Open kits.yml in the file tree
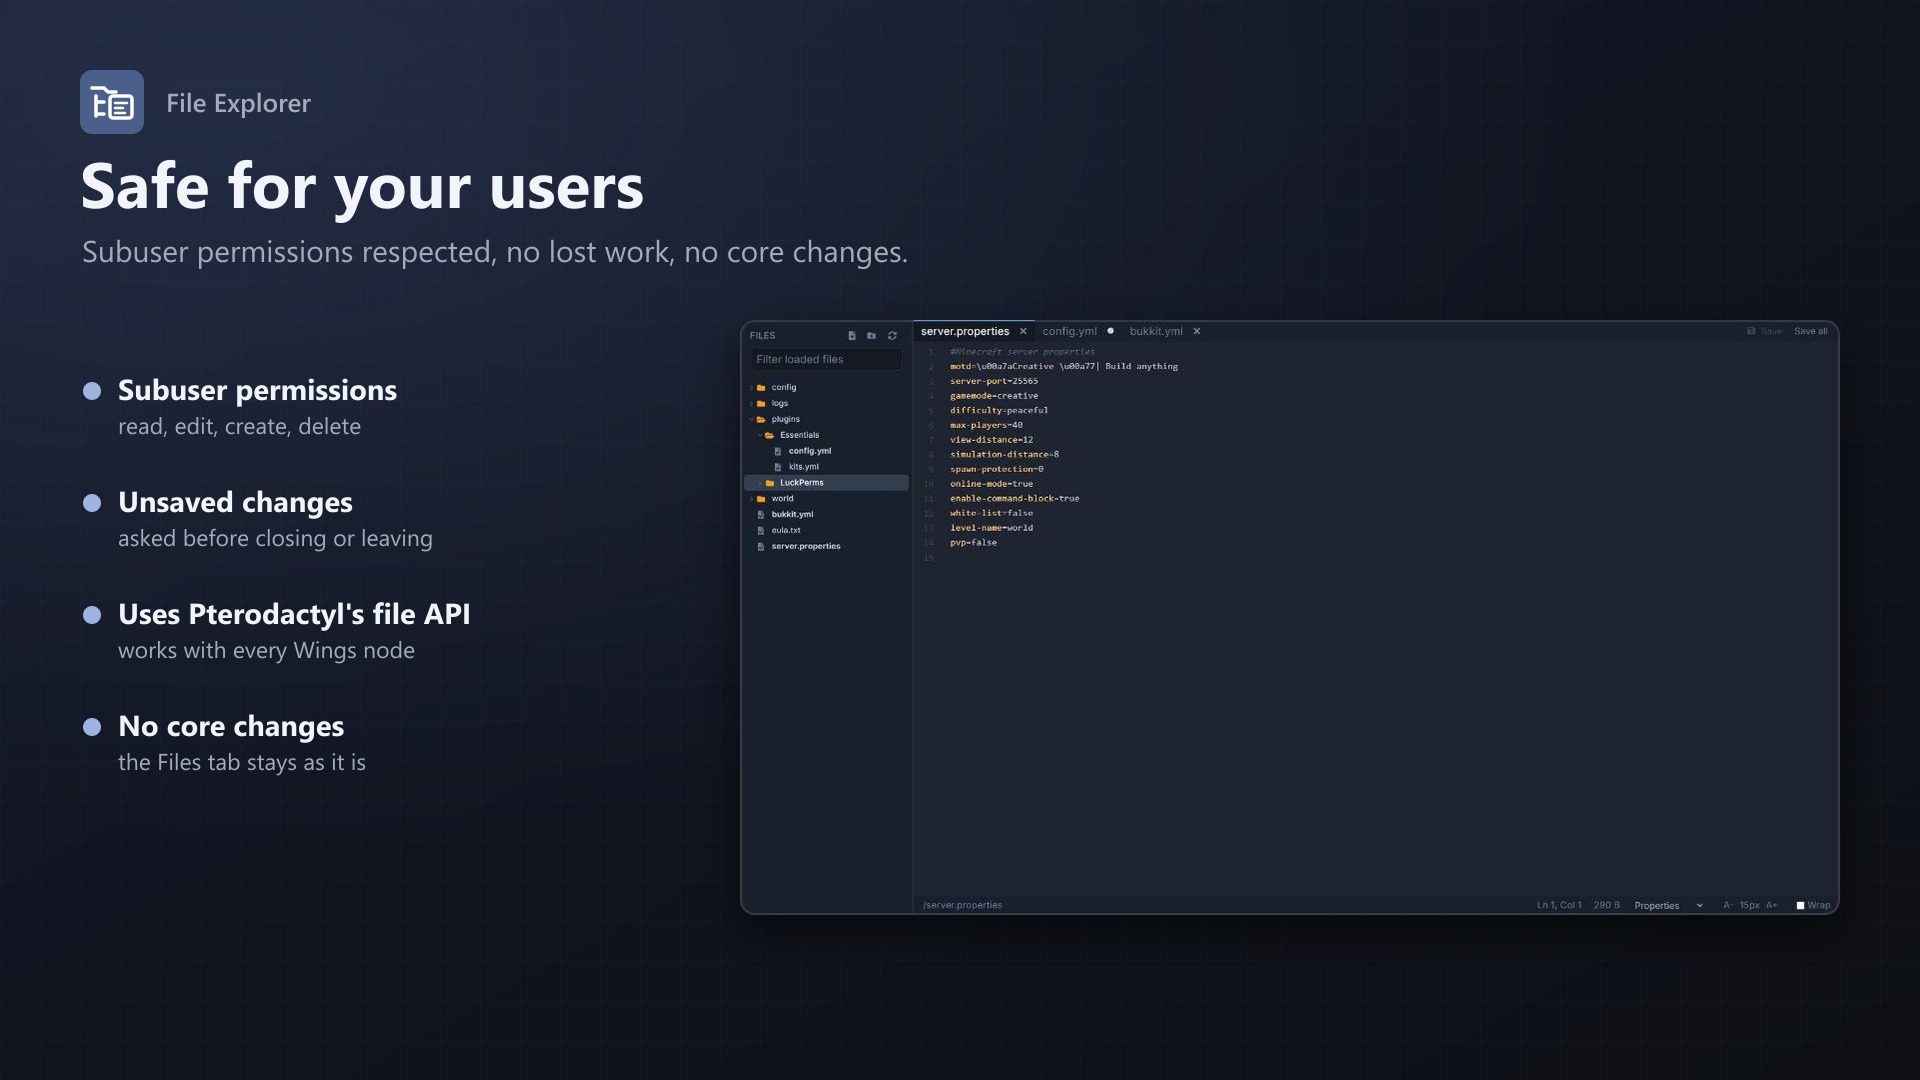 pos(804,467)
